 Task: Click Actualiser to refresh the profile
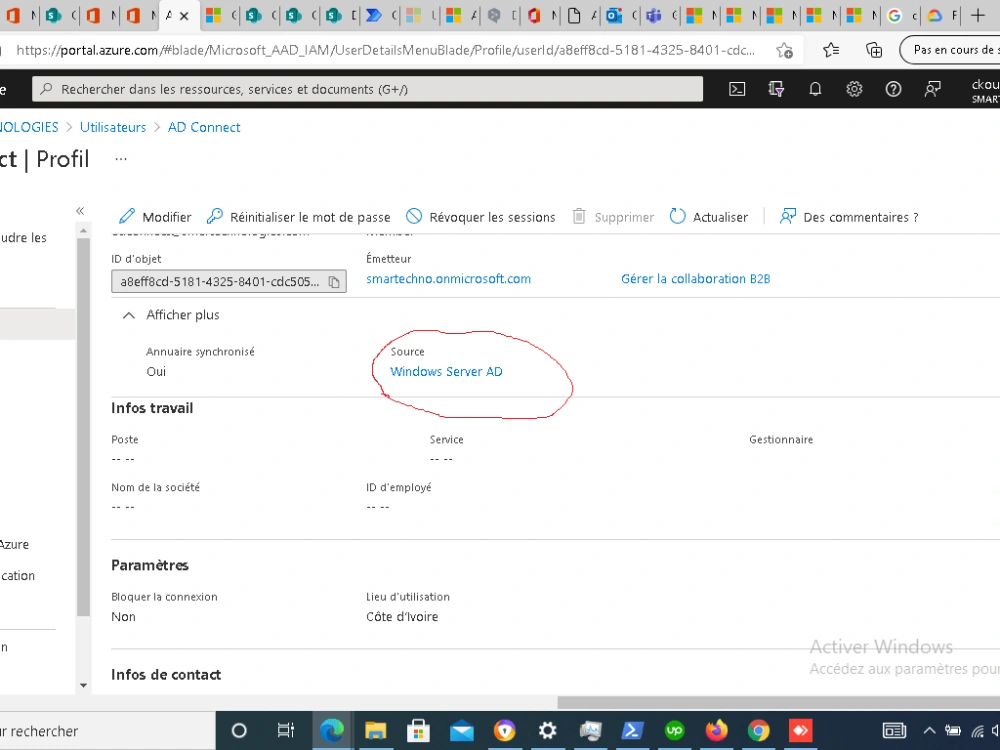click(709, 217)
